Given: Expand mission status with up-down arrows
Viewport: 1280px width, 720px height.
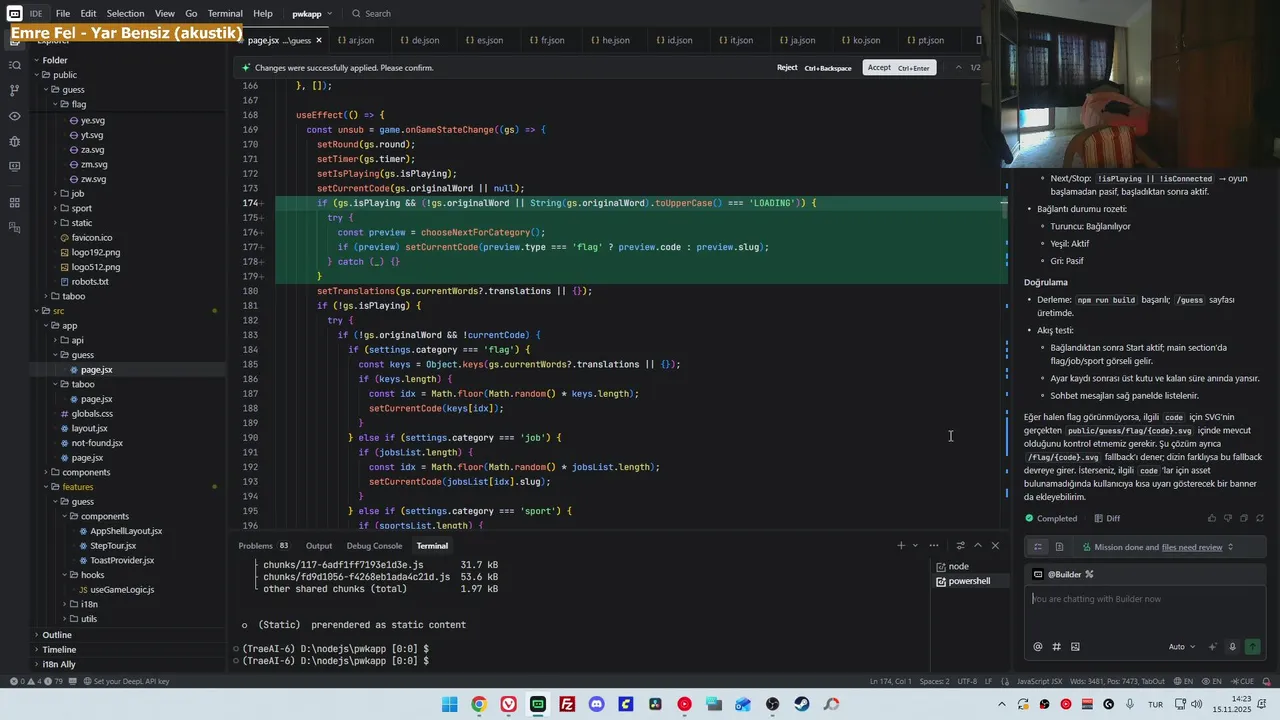Looking at the screenshot, I should (1230, 547).
